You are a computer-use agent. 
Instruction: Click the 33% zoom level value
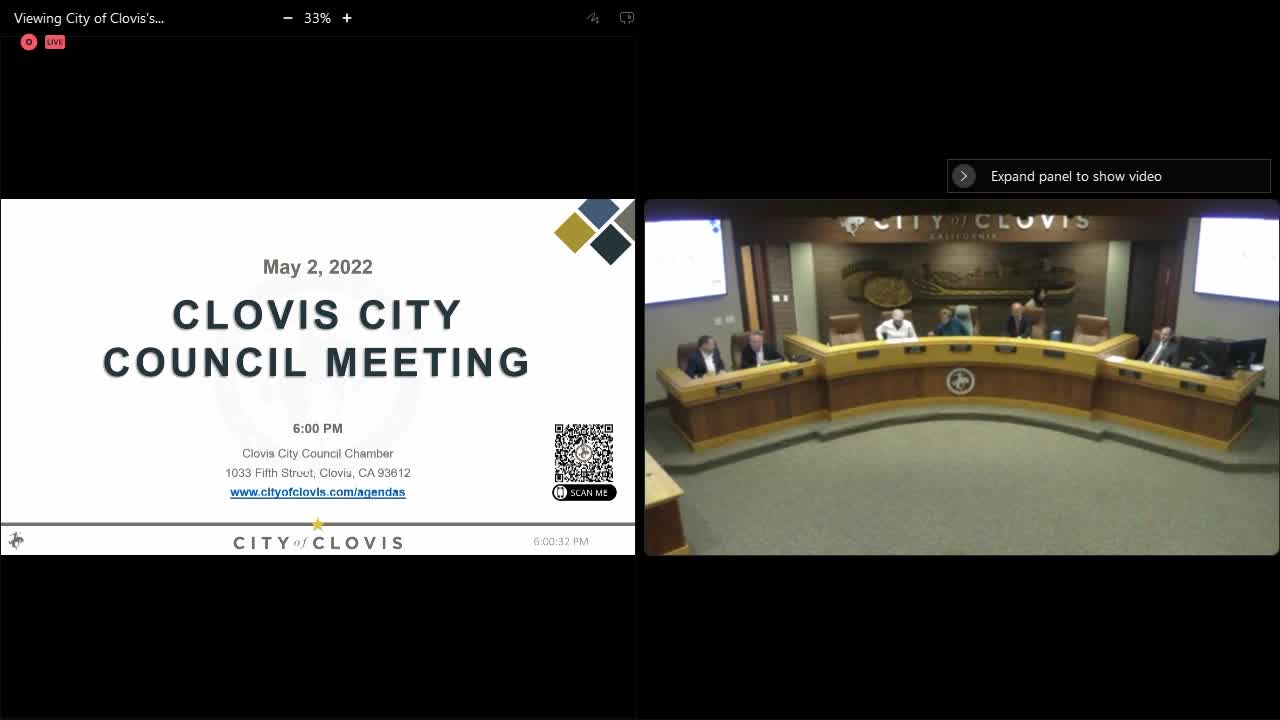point(317,18)
